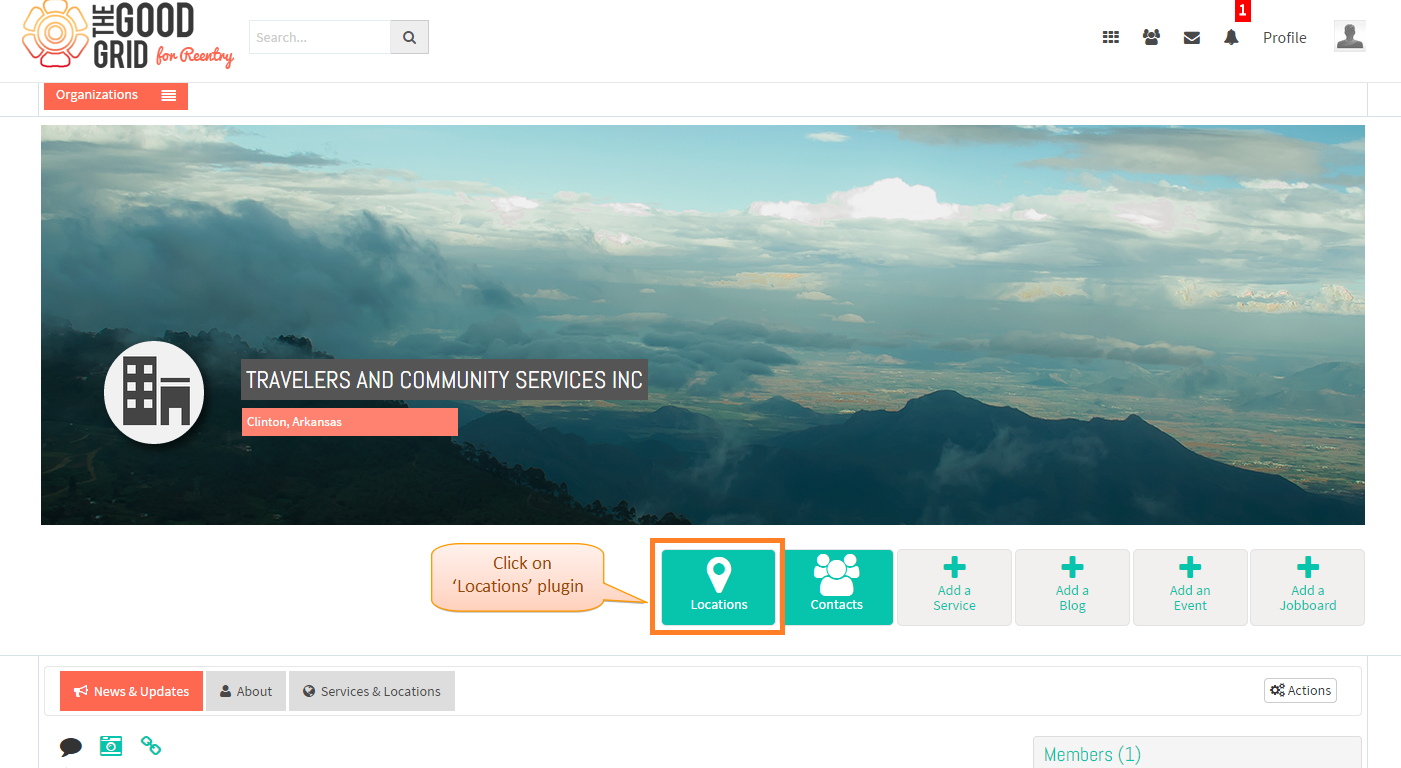Focus the Search input field
This screenshot has height=768, width=1401.
(x=320, y=37)
